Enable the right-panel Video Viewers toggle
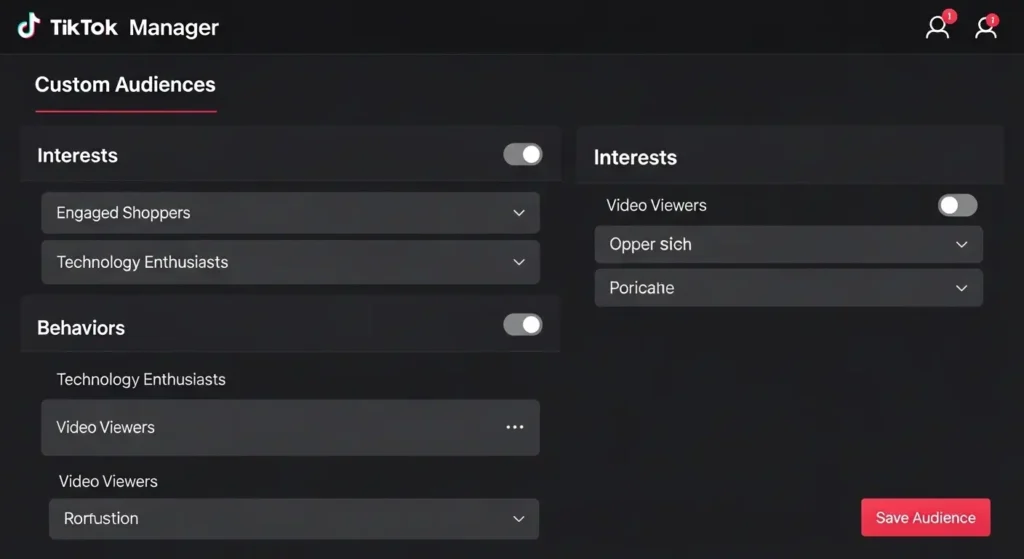The image size is (1024, 559). tap(957, 205)
